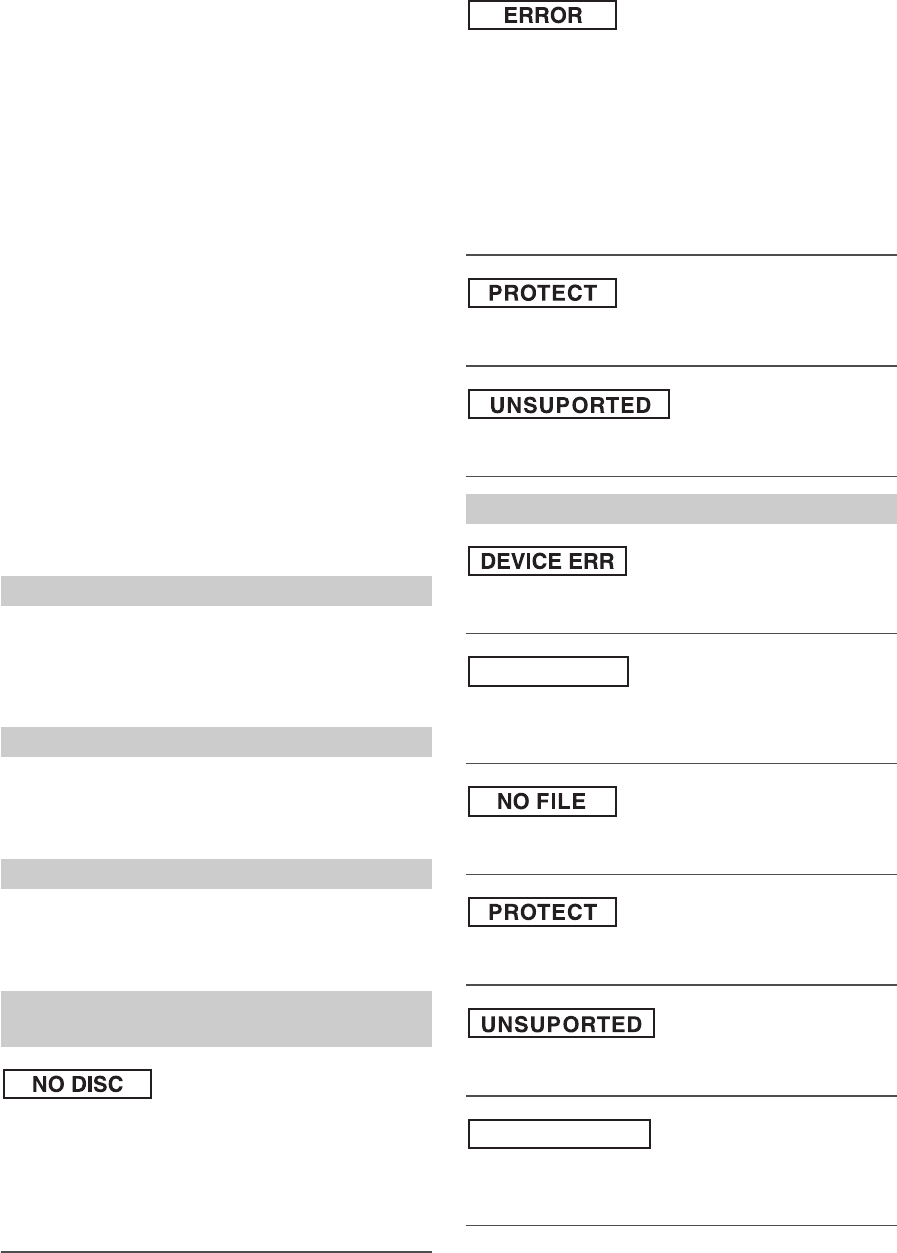Click the second gray bar in the left column
Image resolution: width=897 pixels, height=1253 pixels.
tap(216, 742)
